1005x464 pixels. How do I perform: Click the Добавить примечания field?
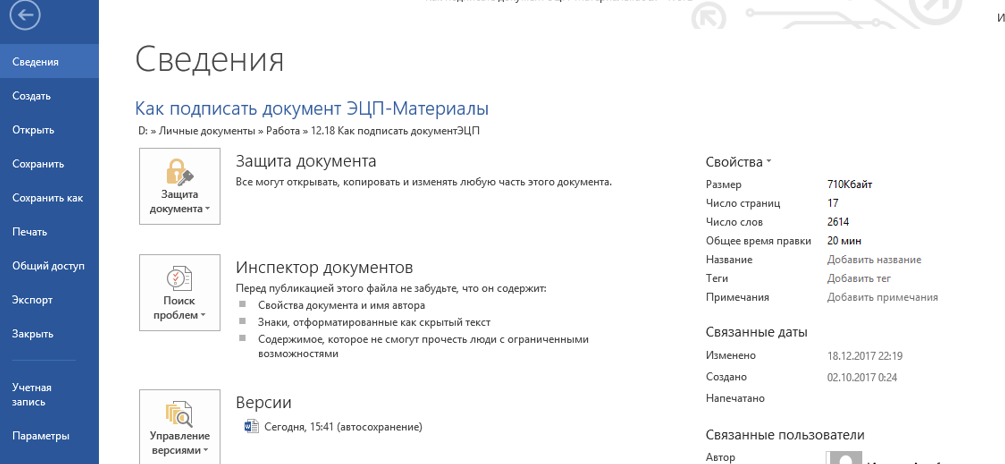click(882, 297)
